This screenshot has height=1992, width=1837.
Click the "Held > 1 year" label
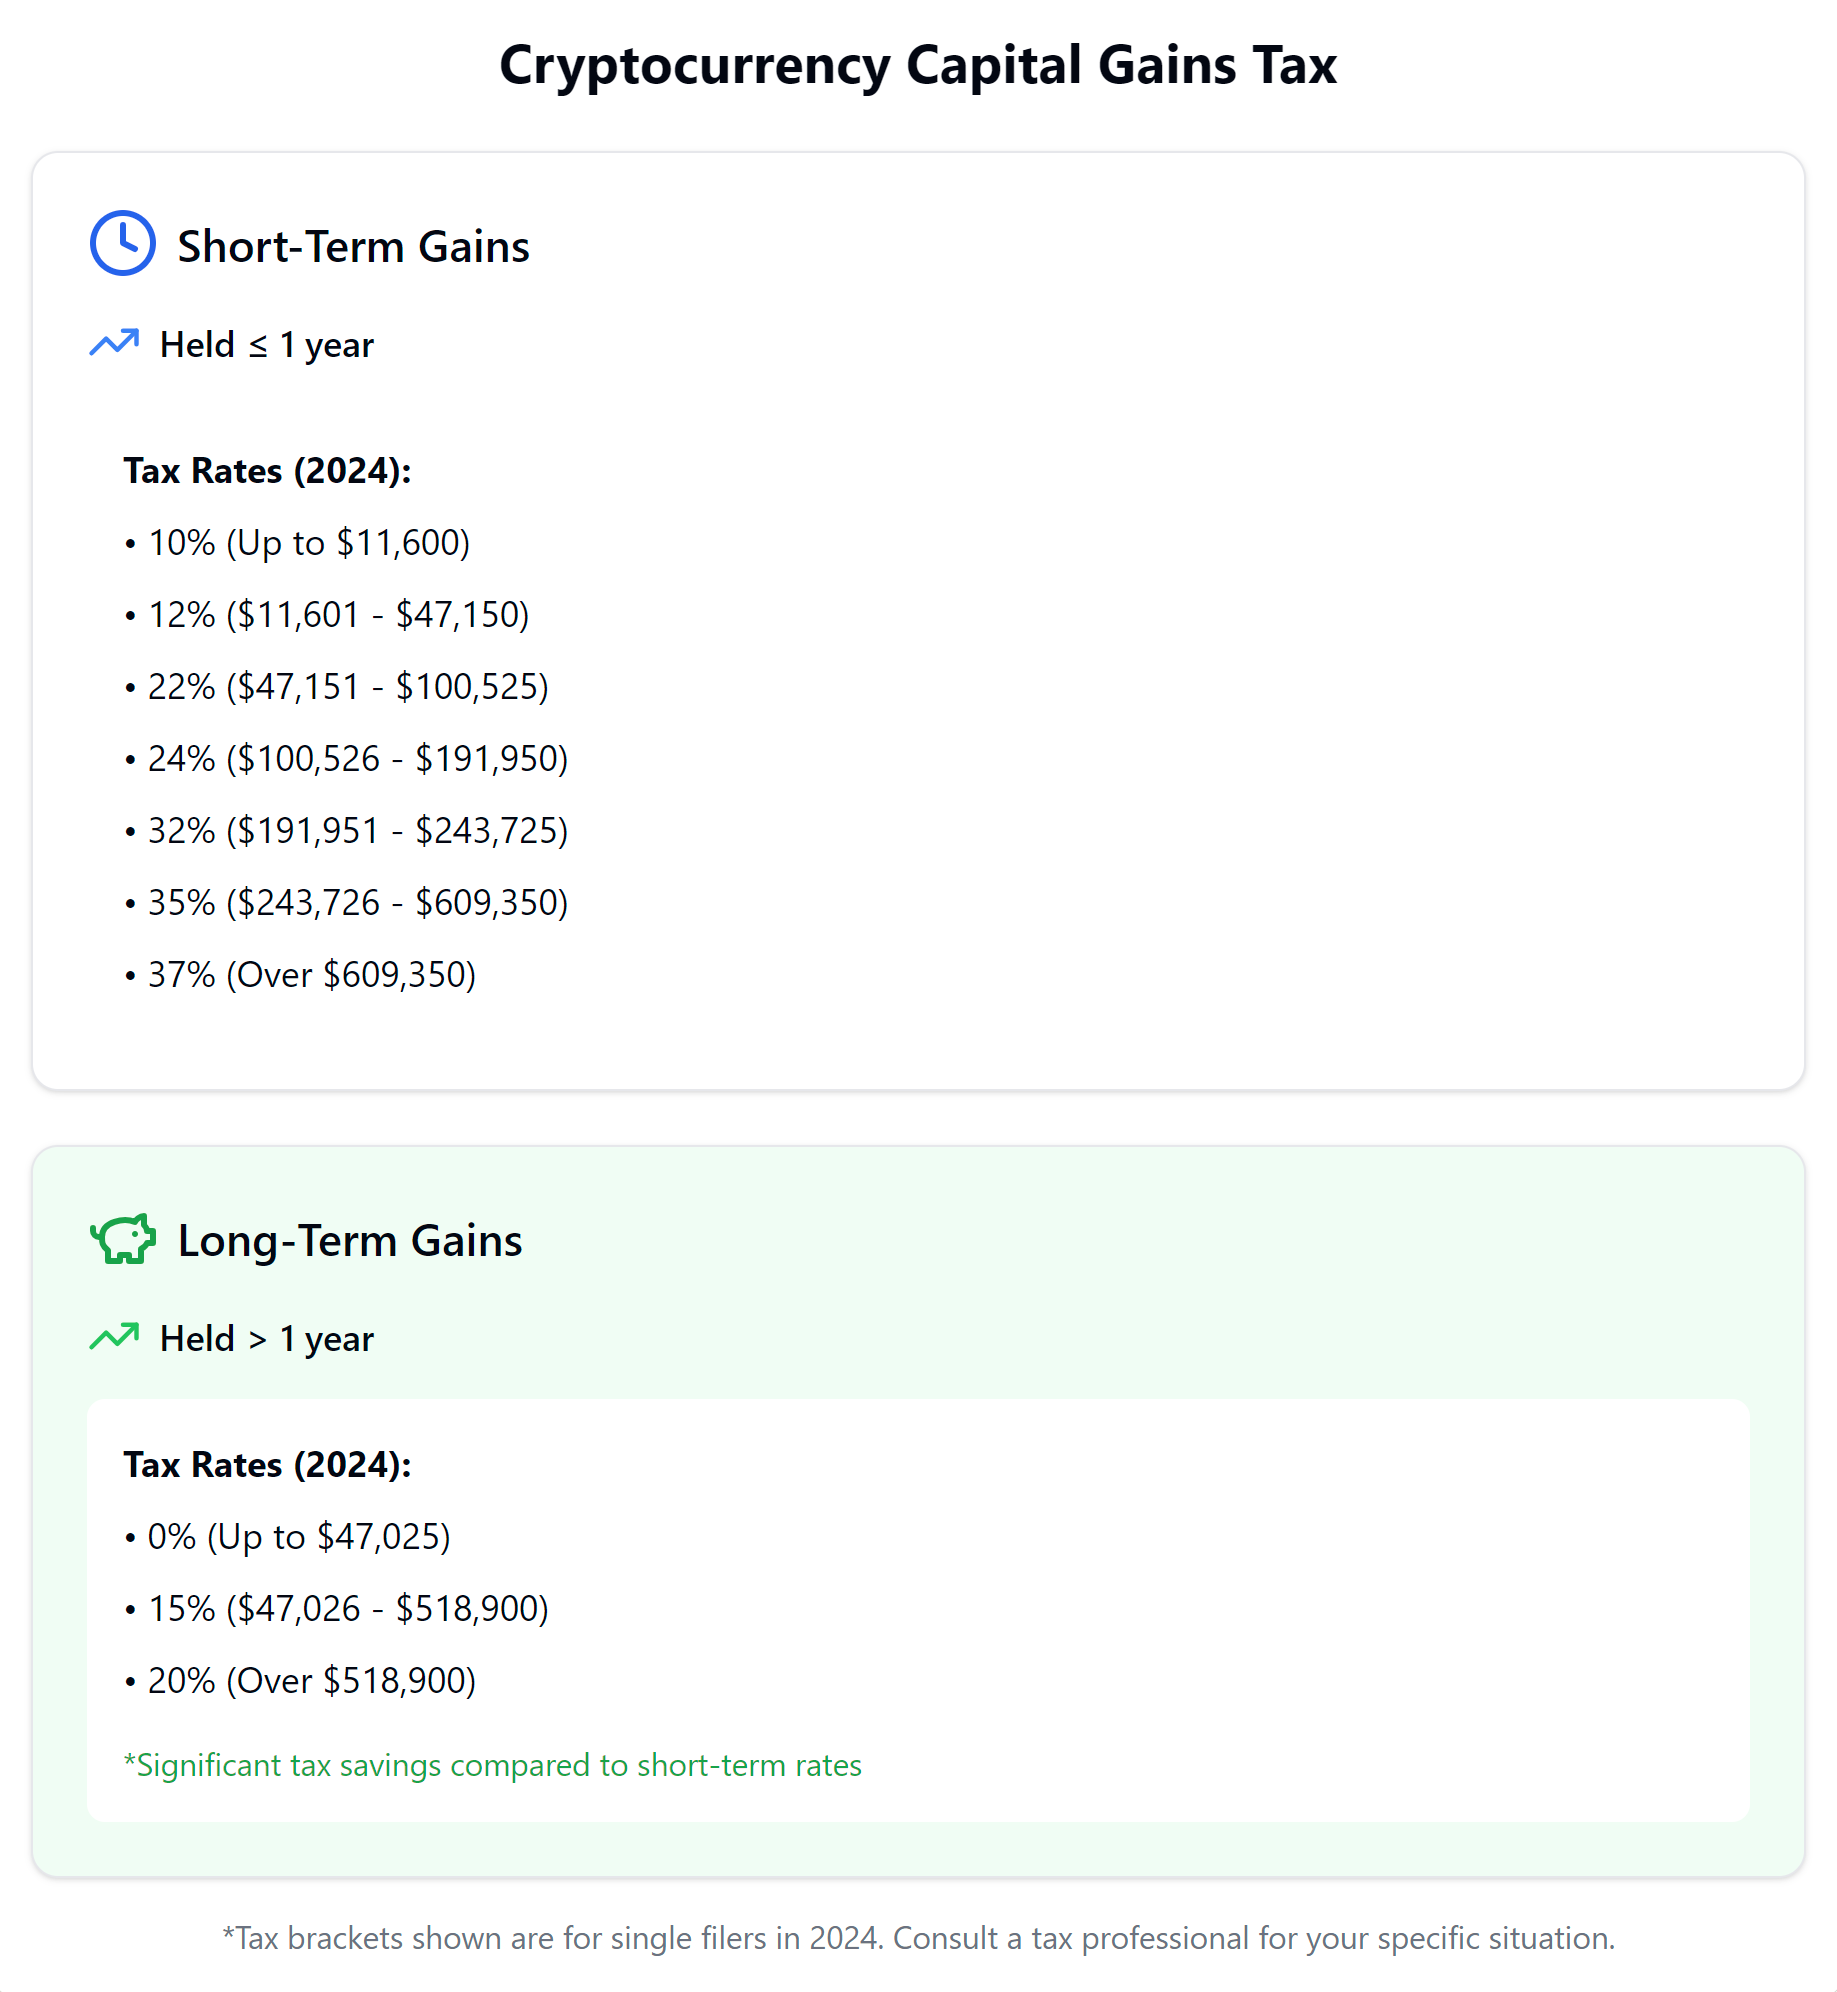point(266,1339)
